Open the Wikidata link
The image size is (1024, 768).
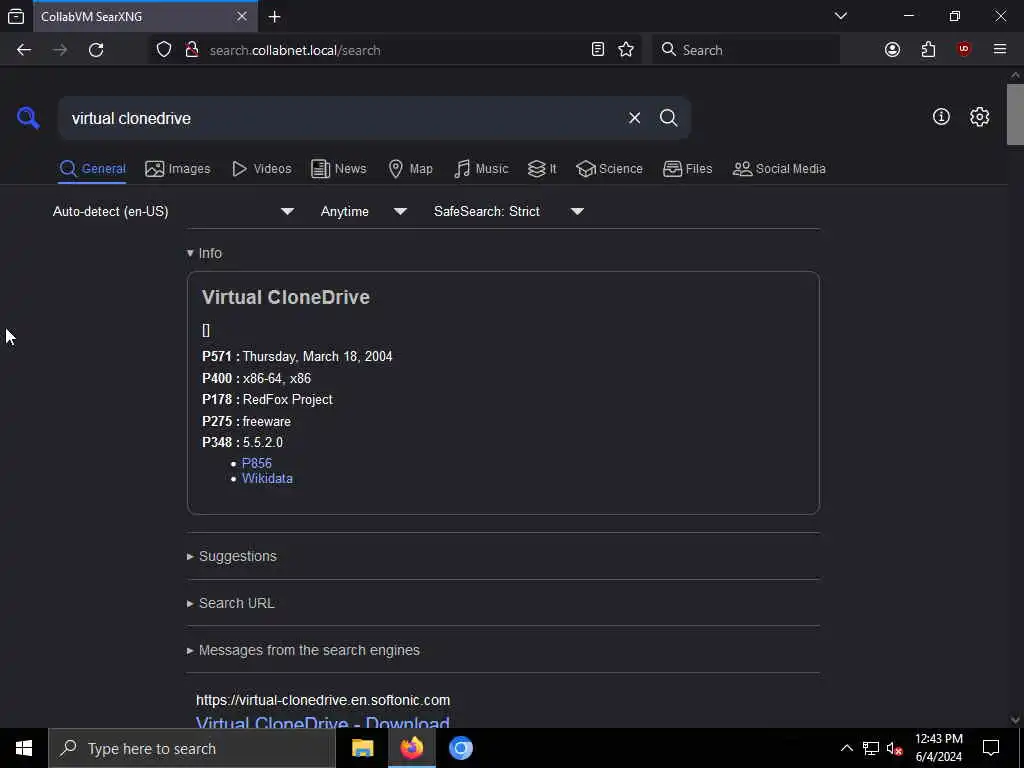[267, 479]
